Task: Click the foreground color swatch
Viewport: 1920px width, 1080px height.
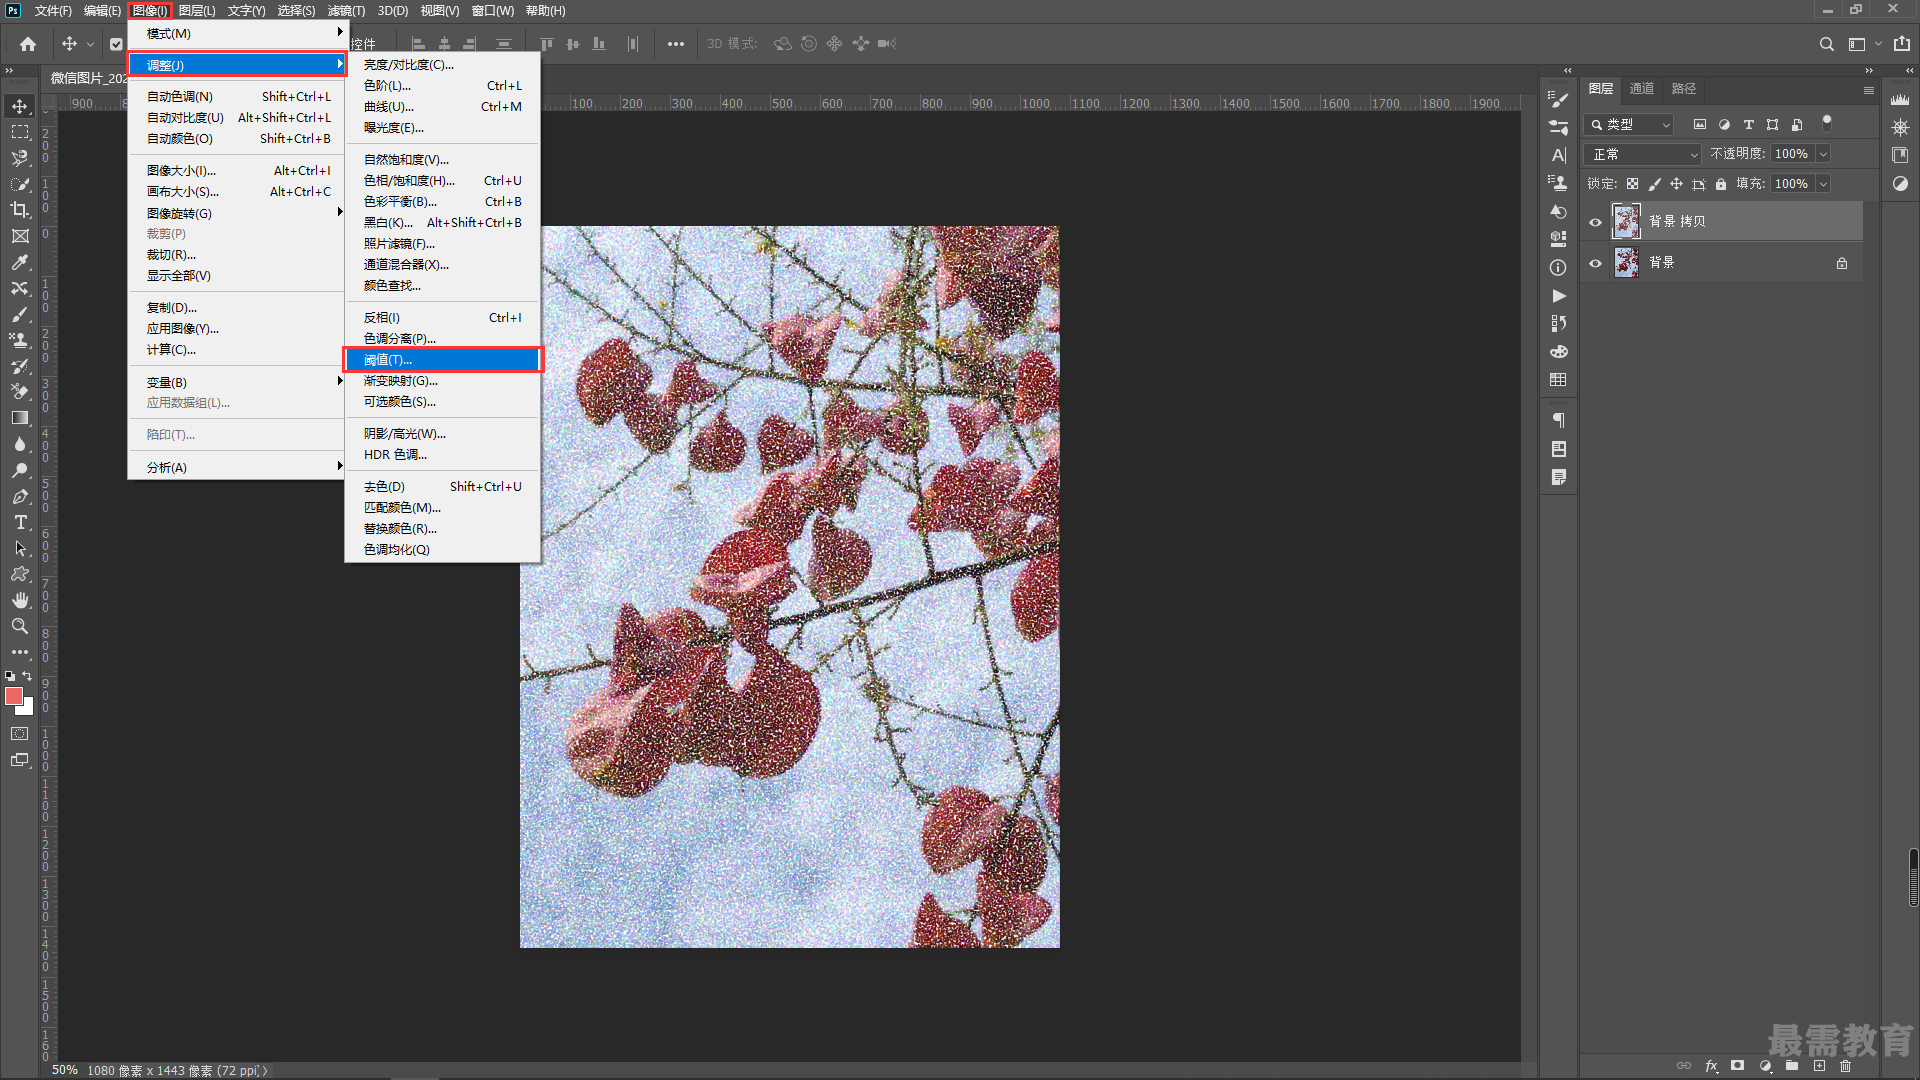Action: (13, 696)
